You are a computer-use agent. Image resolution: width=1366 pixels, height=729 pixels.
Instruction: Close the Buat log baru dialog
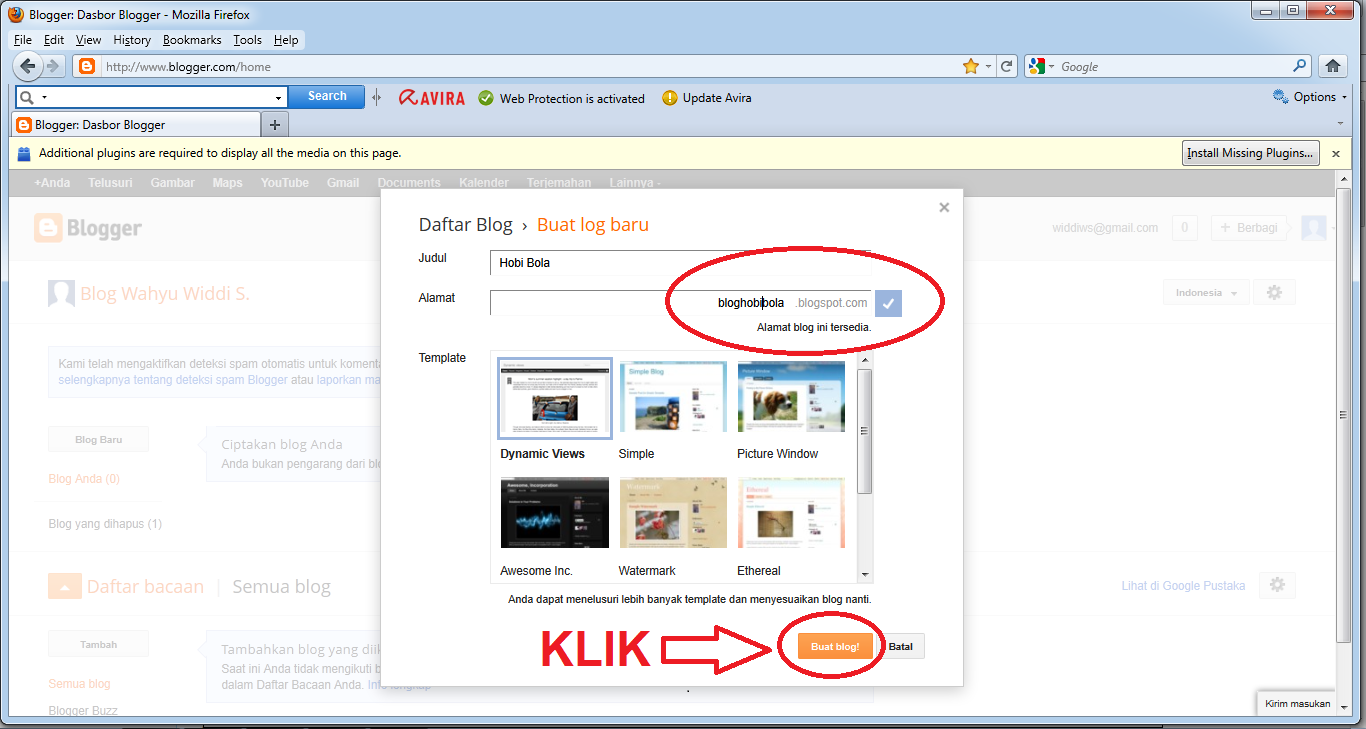coord(944,208)
